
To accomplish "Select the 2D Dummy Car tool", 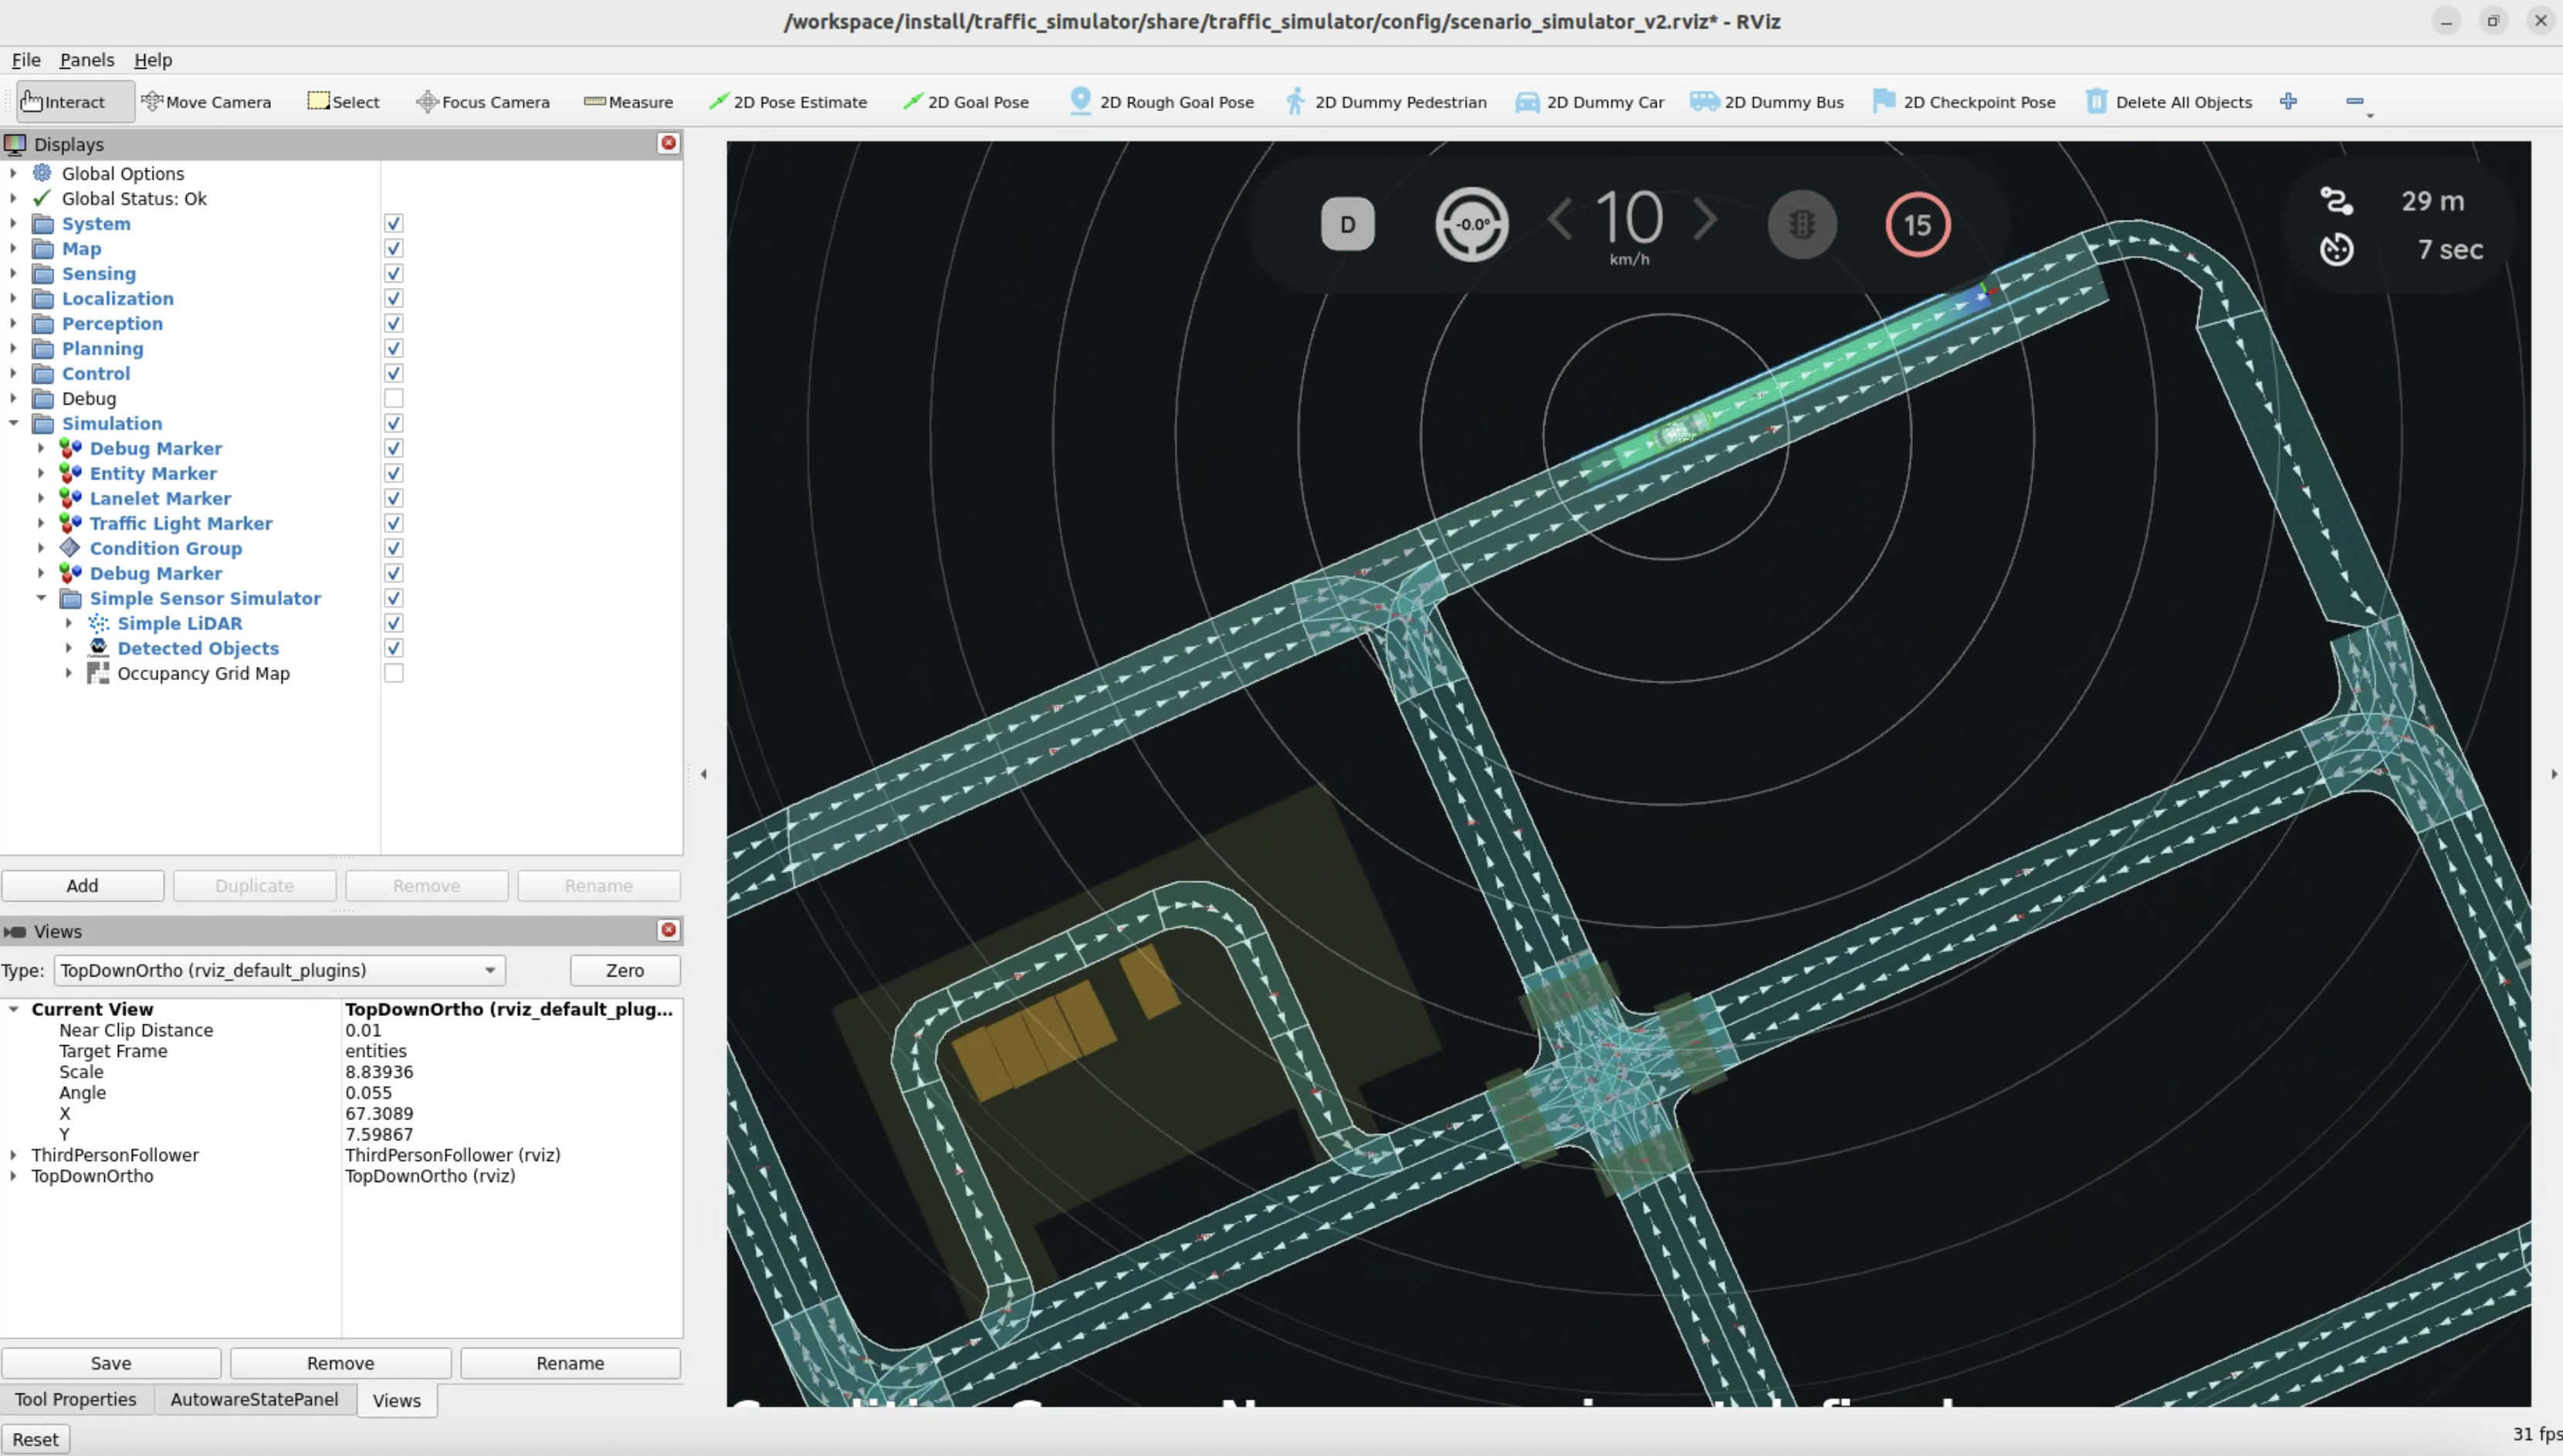I will (x=1590, y=102).
